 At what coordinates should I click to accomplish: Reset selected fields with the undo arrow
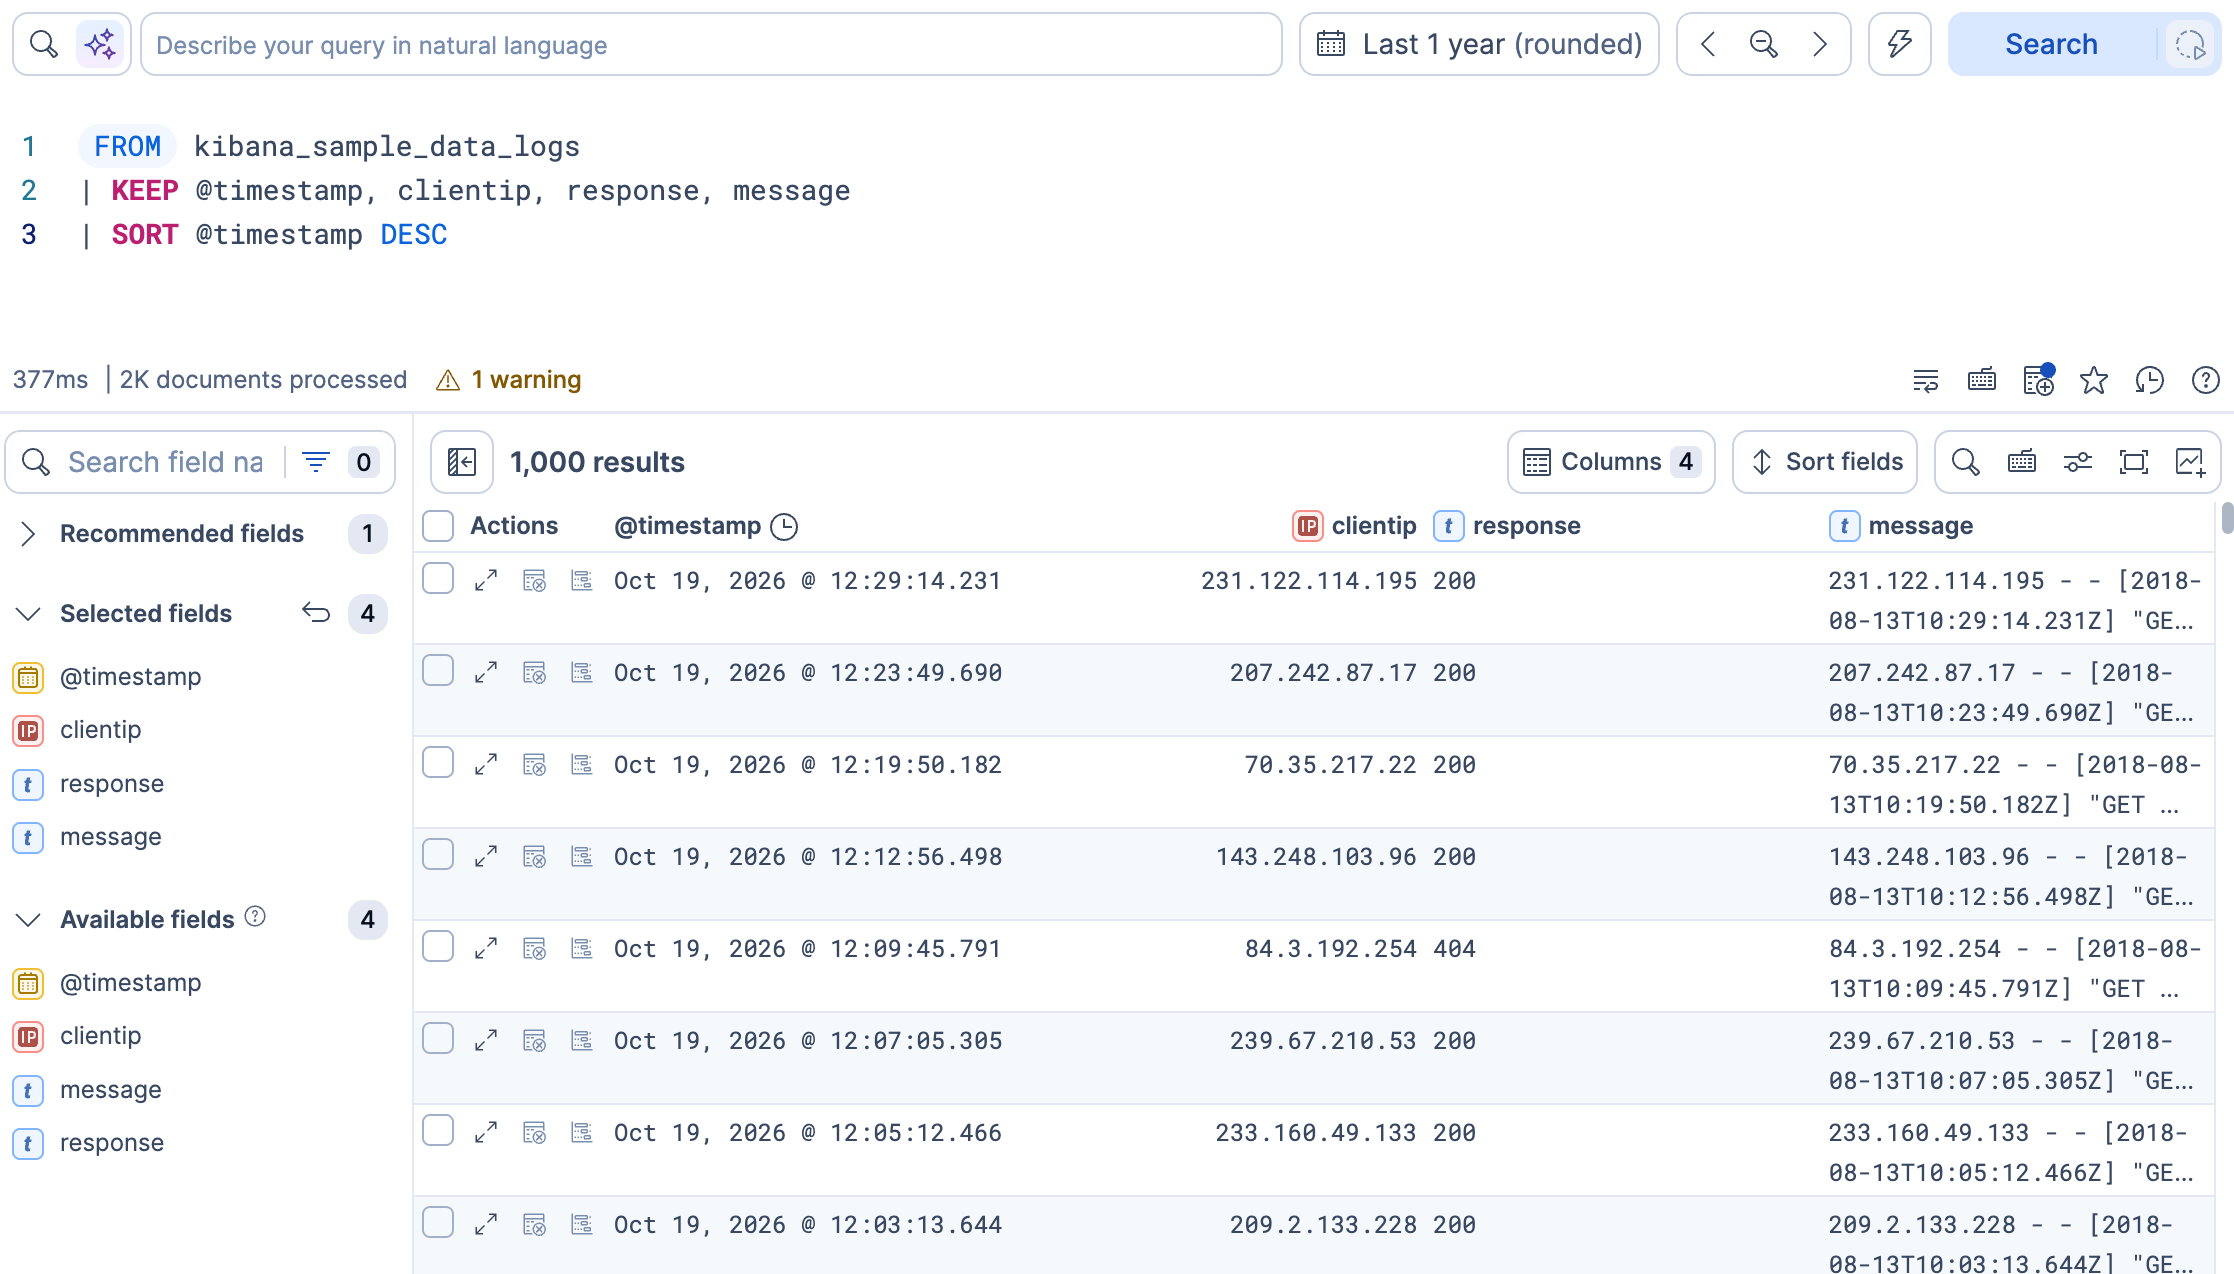316,613
